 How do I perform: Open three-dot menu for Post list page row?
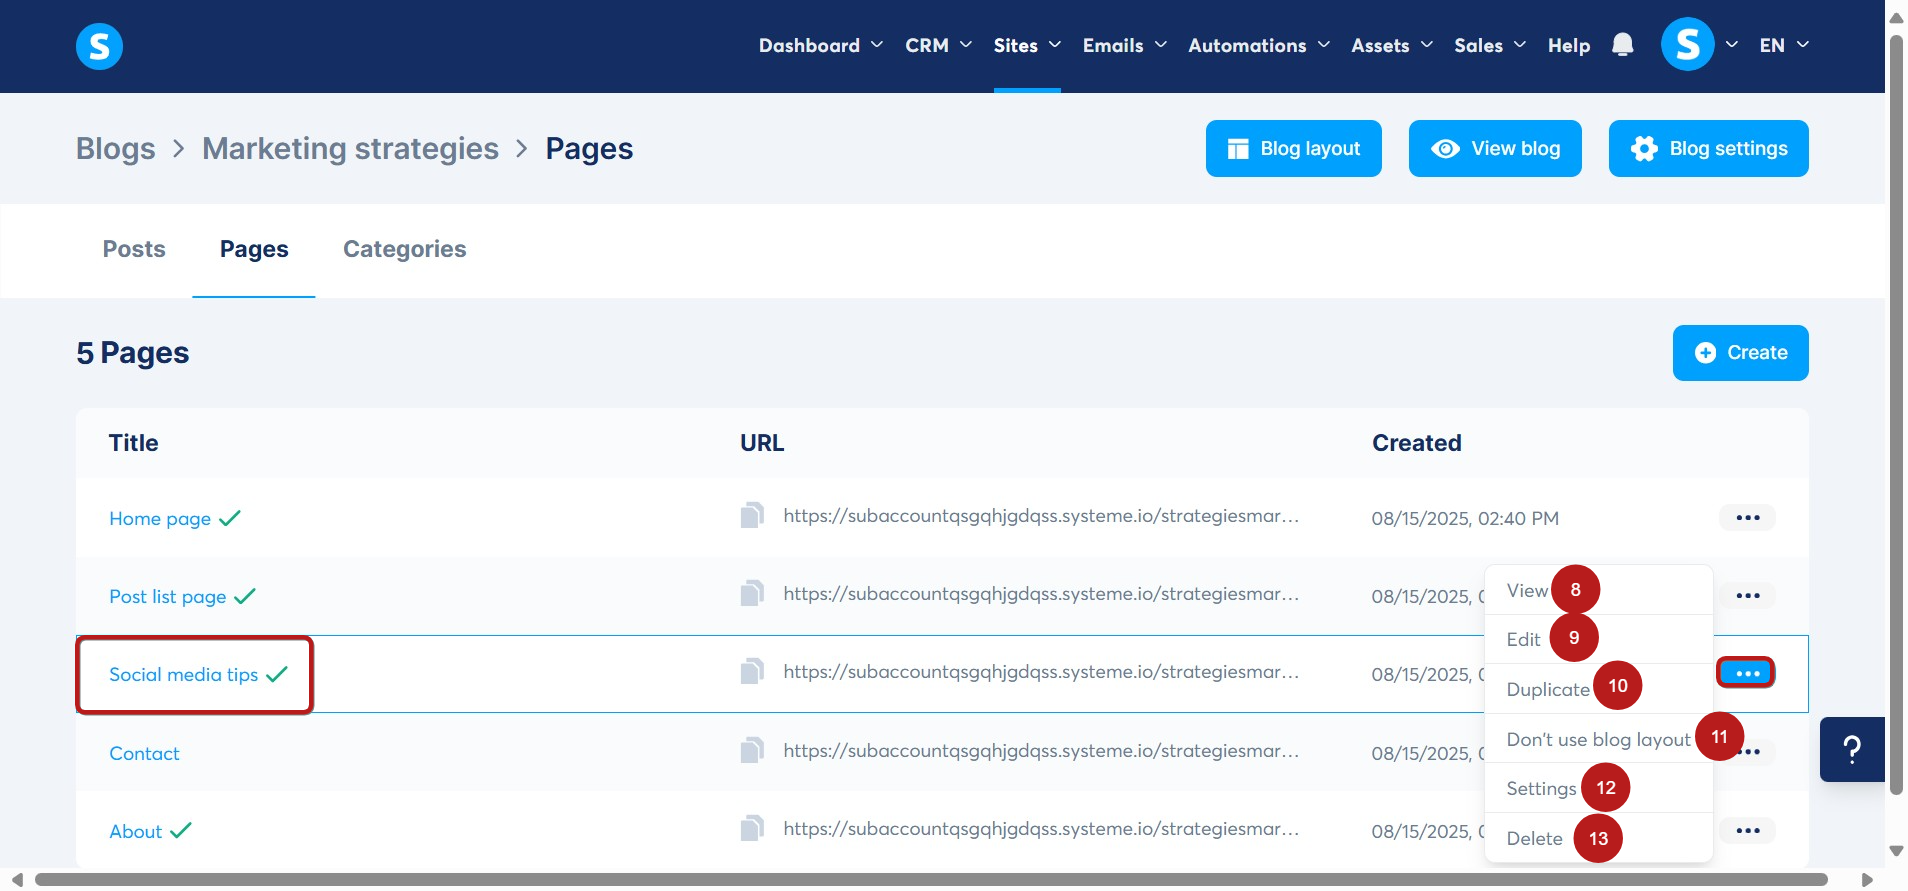point(1748,595)
